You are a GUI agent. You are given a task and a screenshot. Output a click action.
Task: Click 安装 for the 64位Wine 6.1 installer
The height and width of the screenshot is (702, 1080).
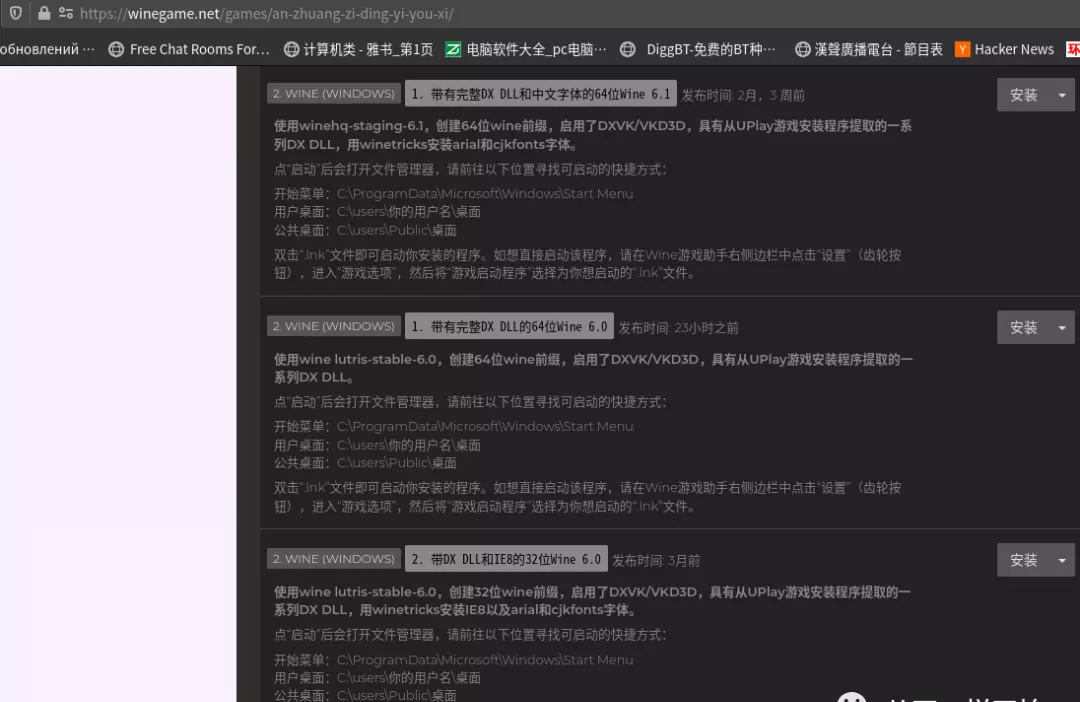[1023, 95]
